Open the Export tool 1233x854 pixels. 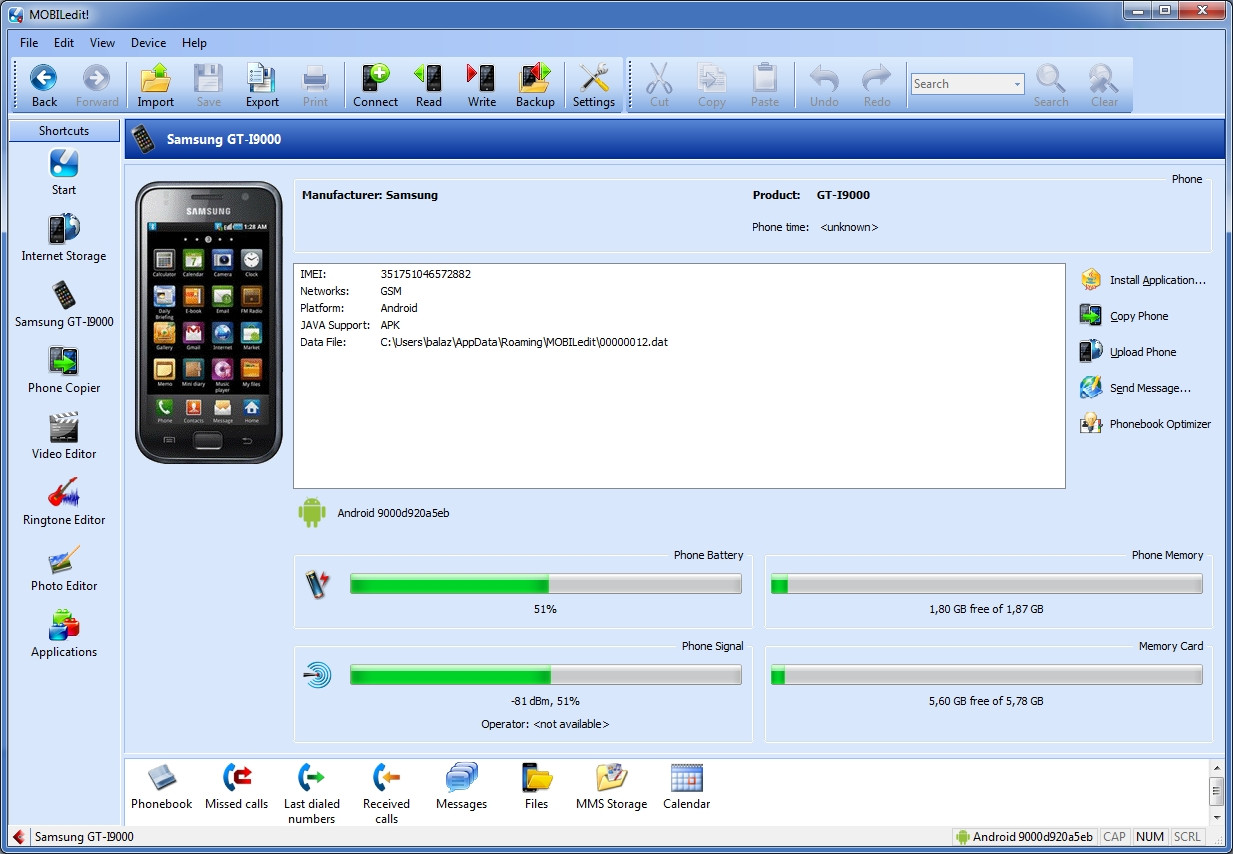coord(262,85)
